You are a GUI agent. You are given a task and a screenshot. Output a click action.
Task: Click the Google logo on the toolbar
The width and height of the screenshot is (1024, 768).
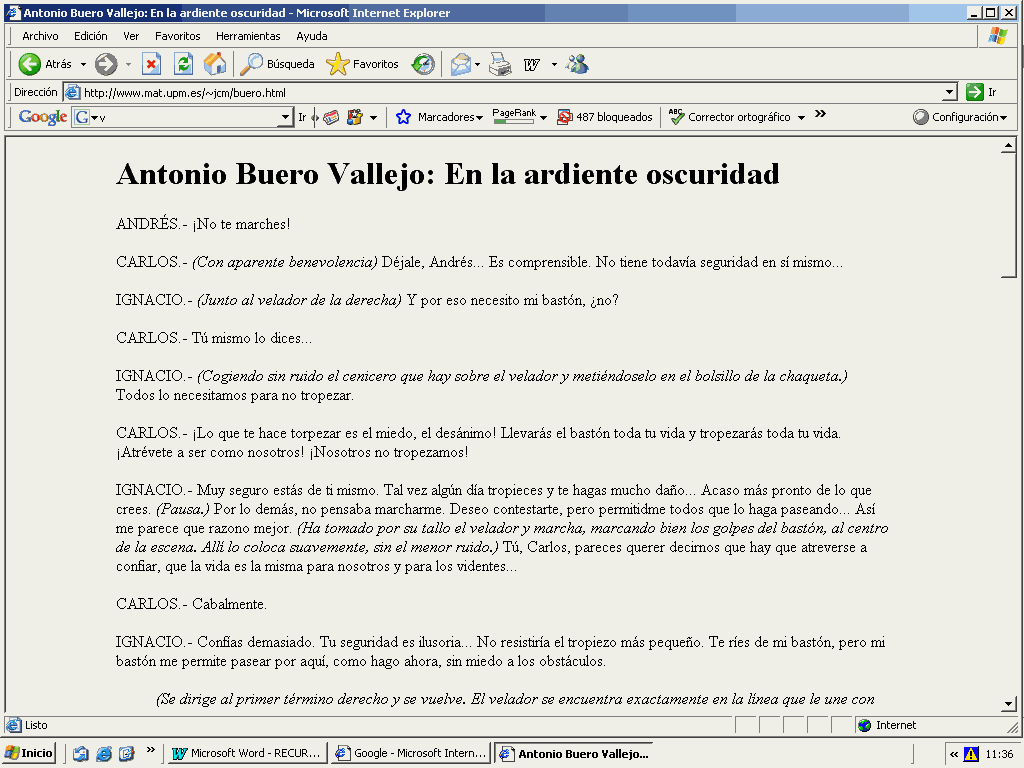coord(42,117)
